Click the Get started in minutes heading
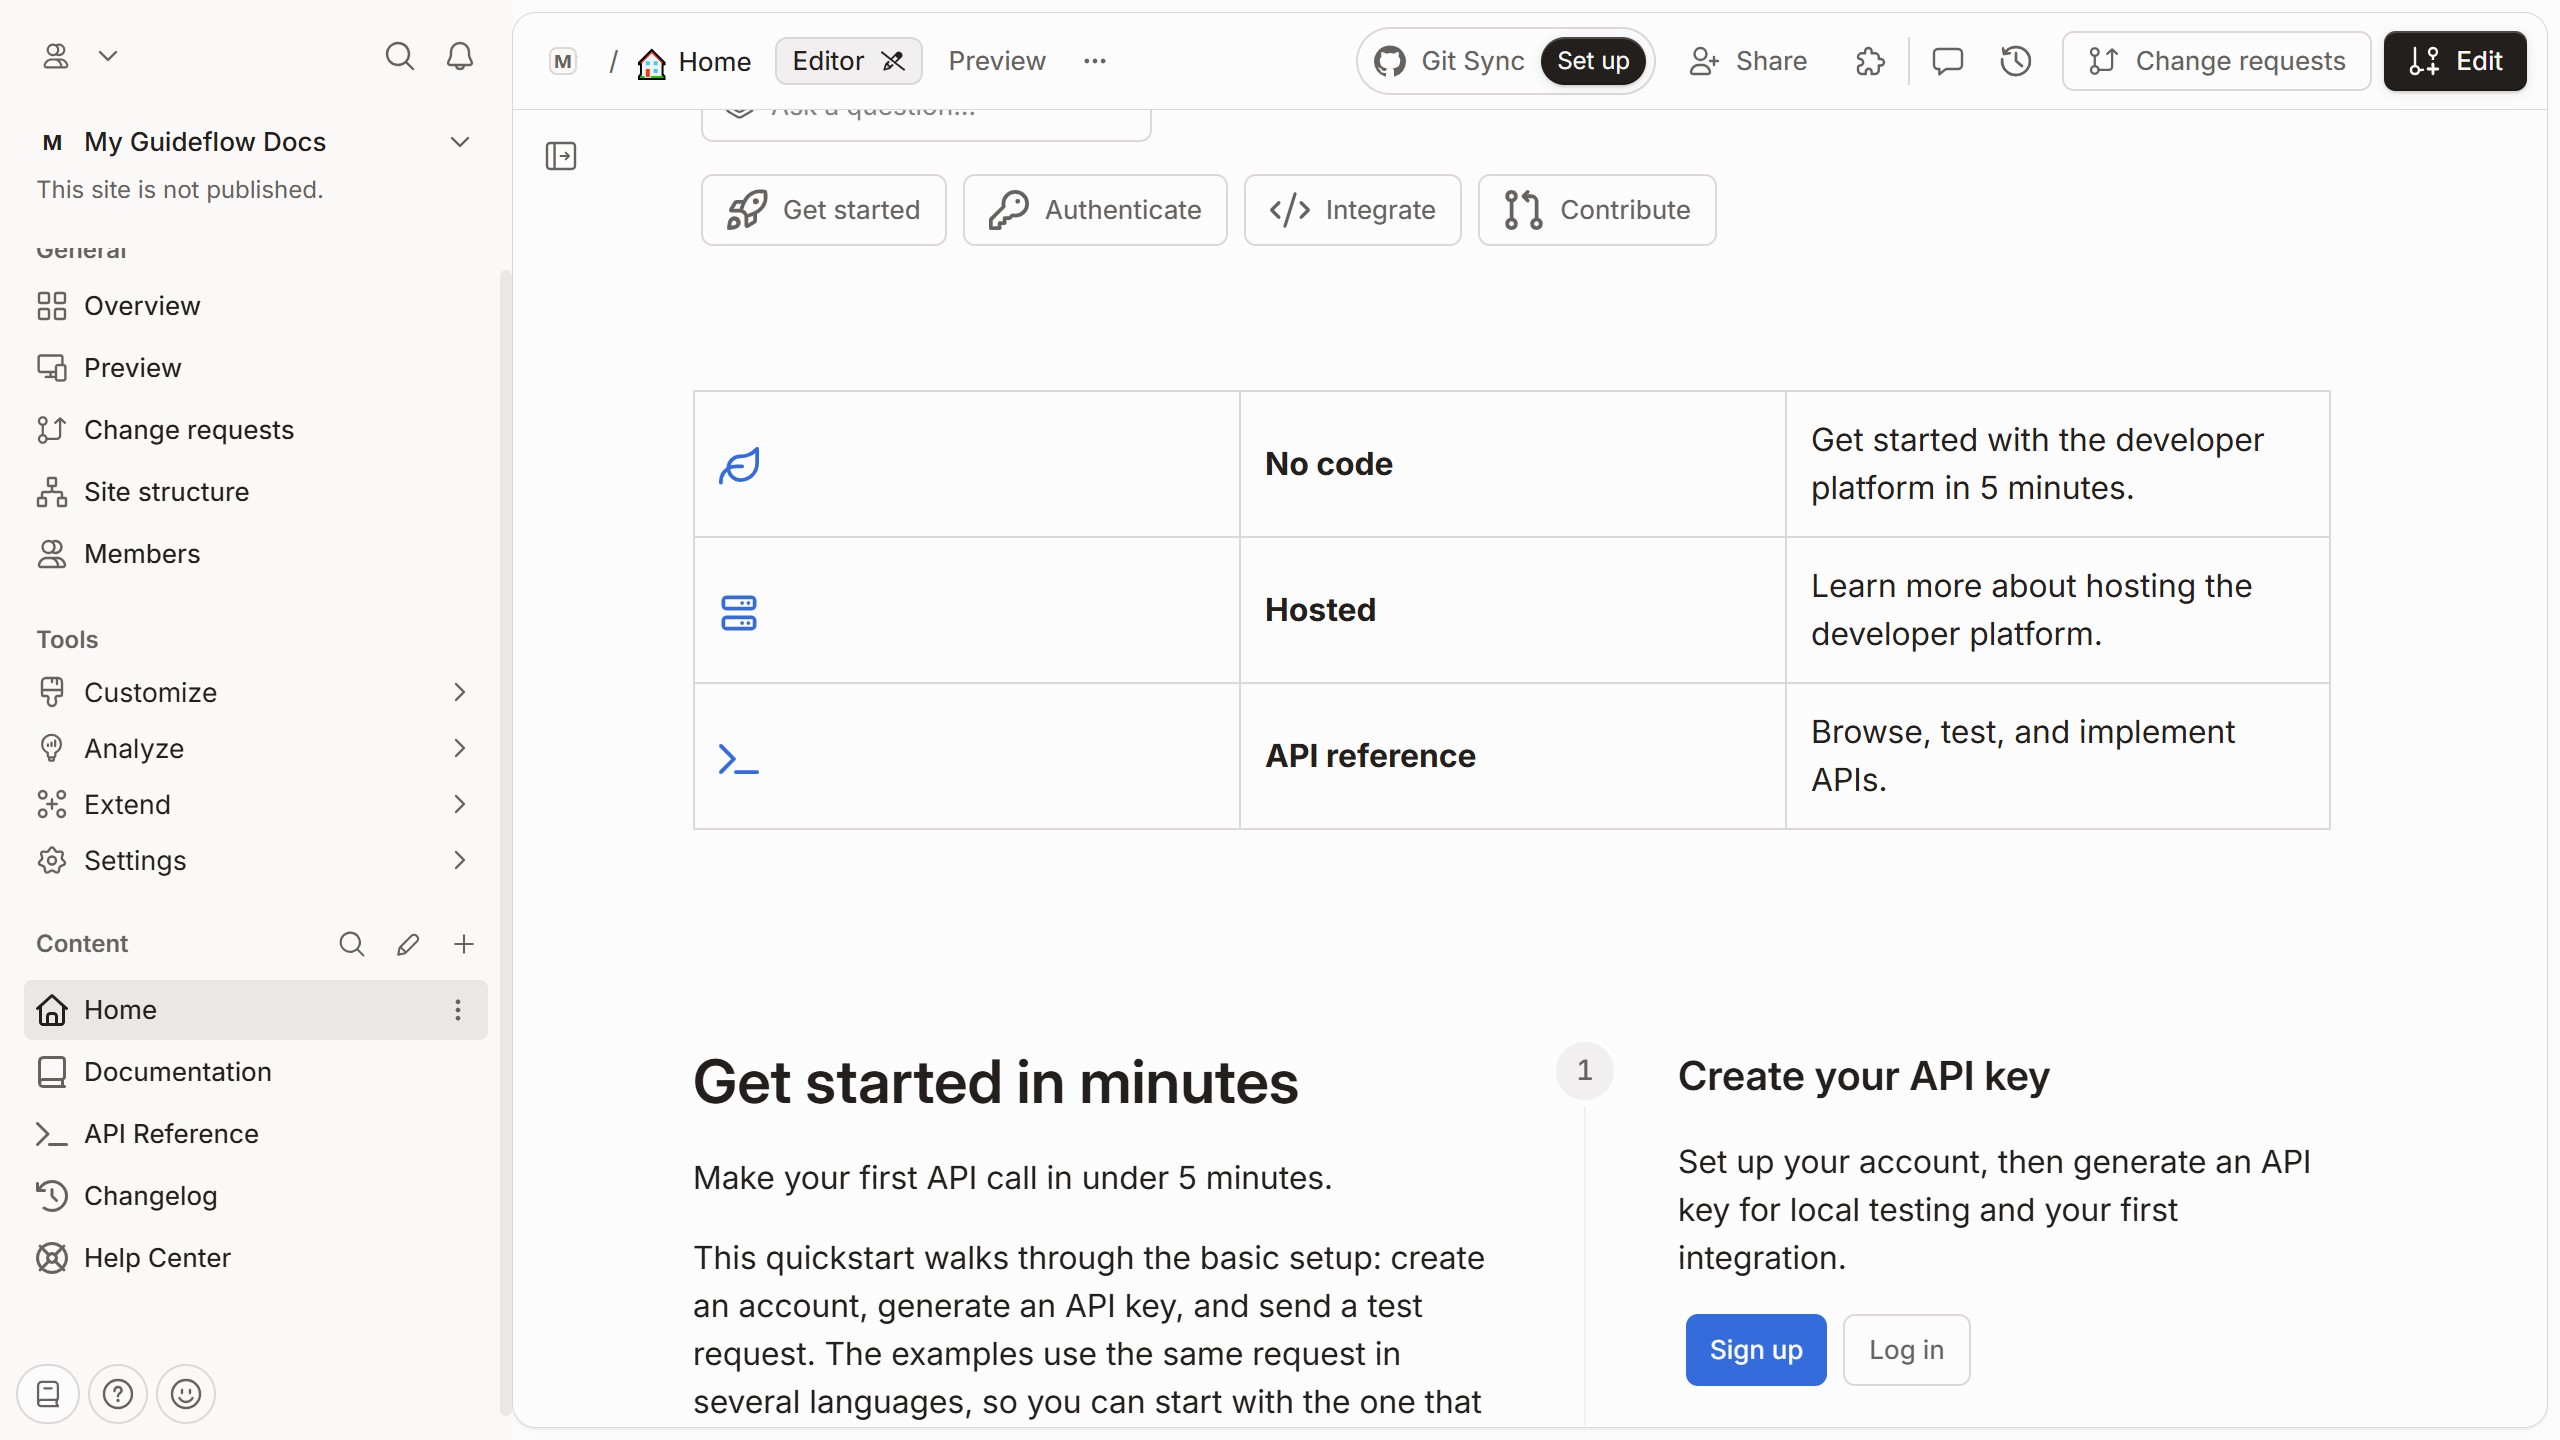2560x1440 pixels. [x=996, y=1082]
